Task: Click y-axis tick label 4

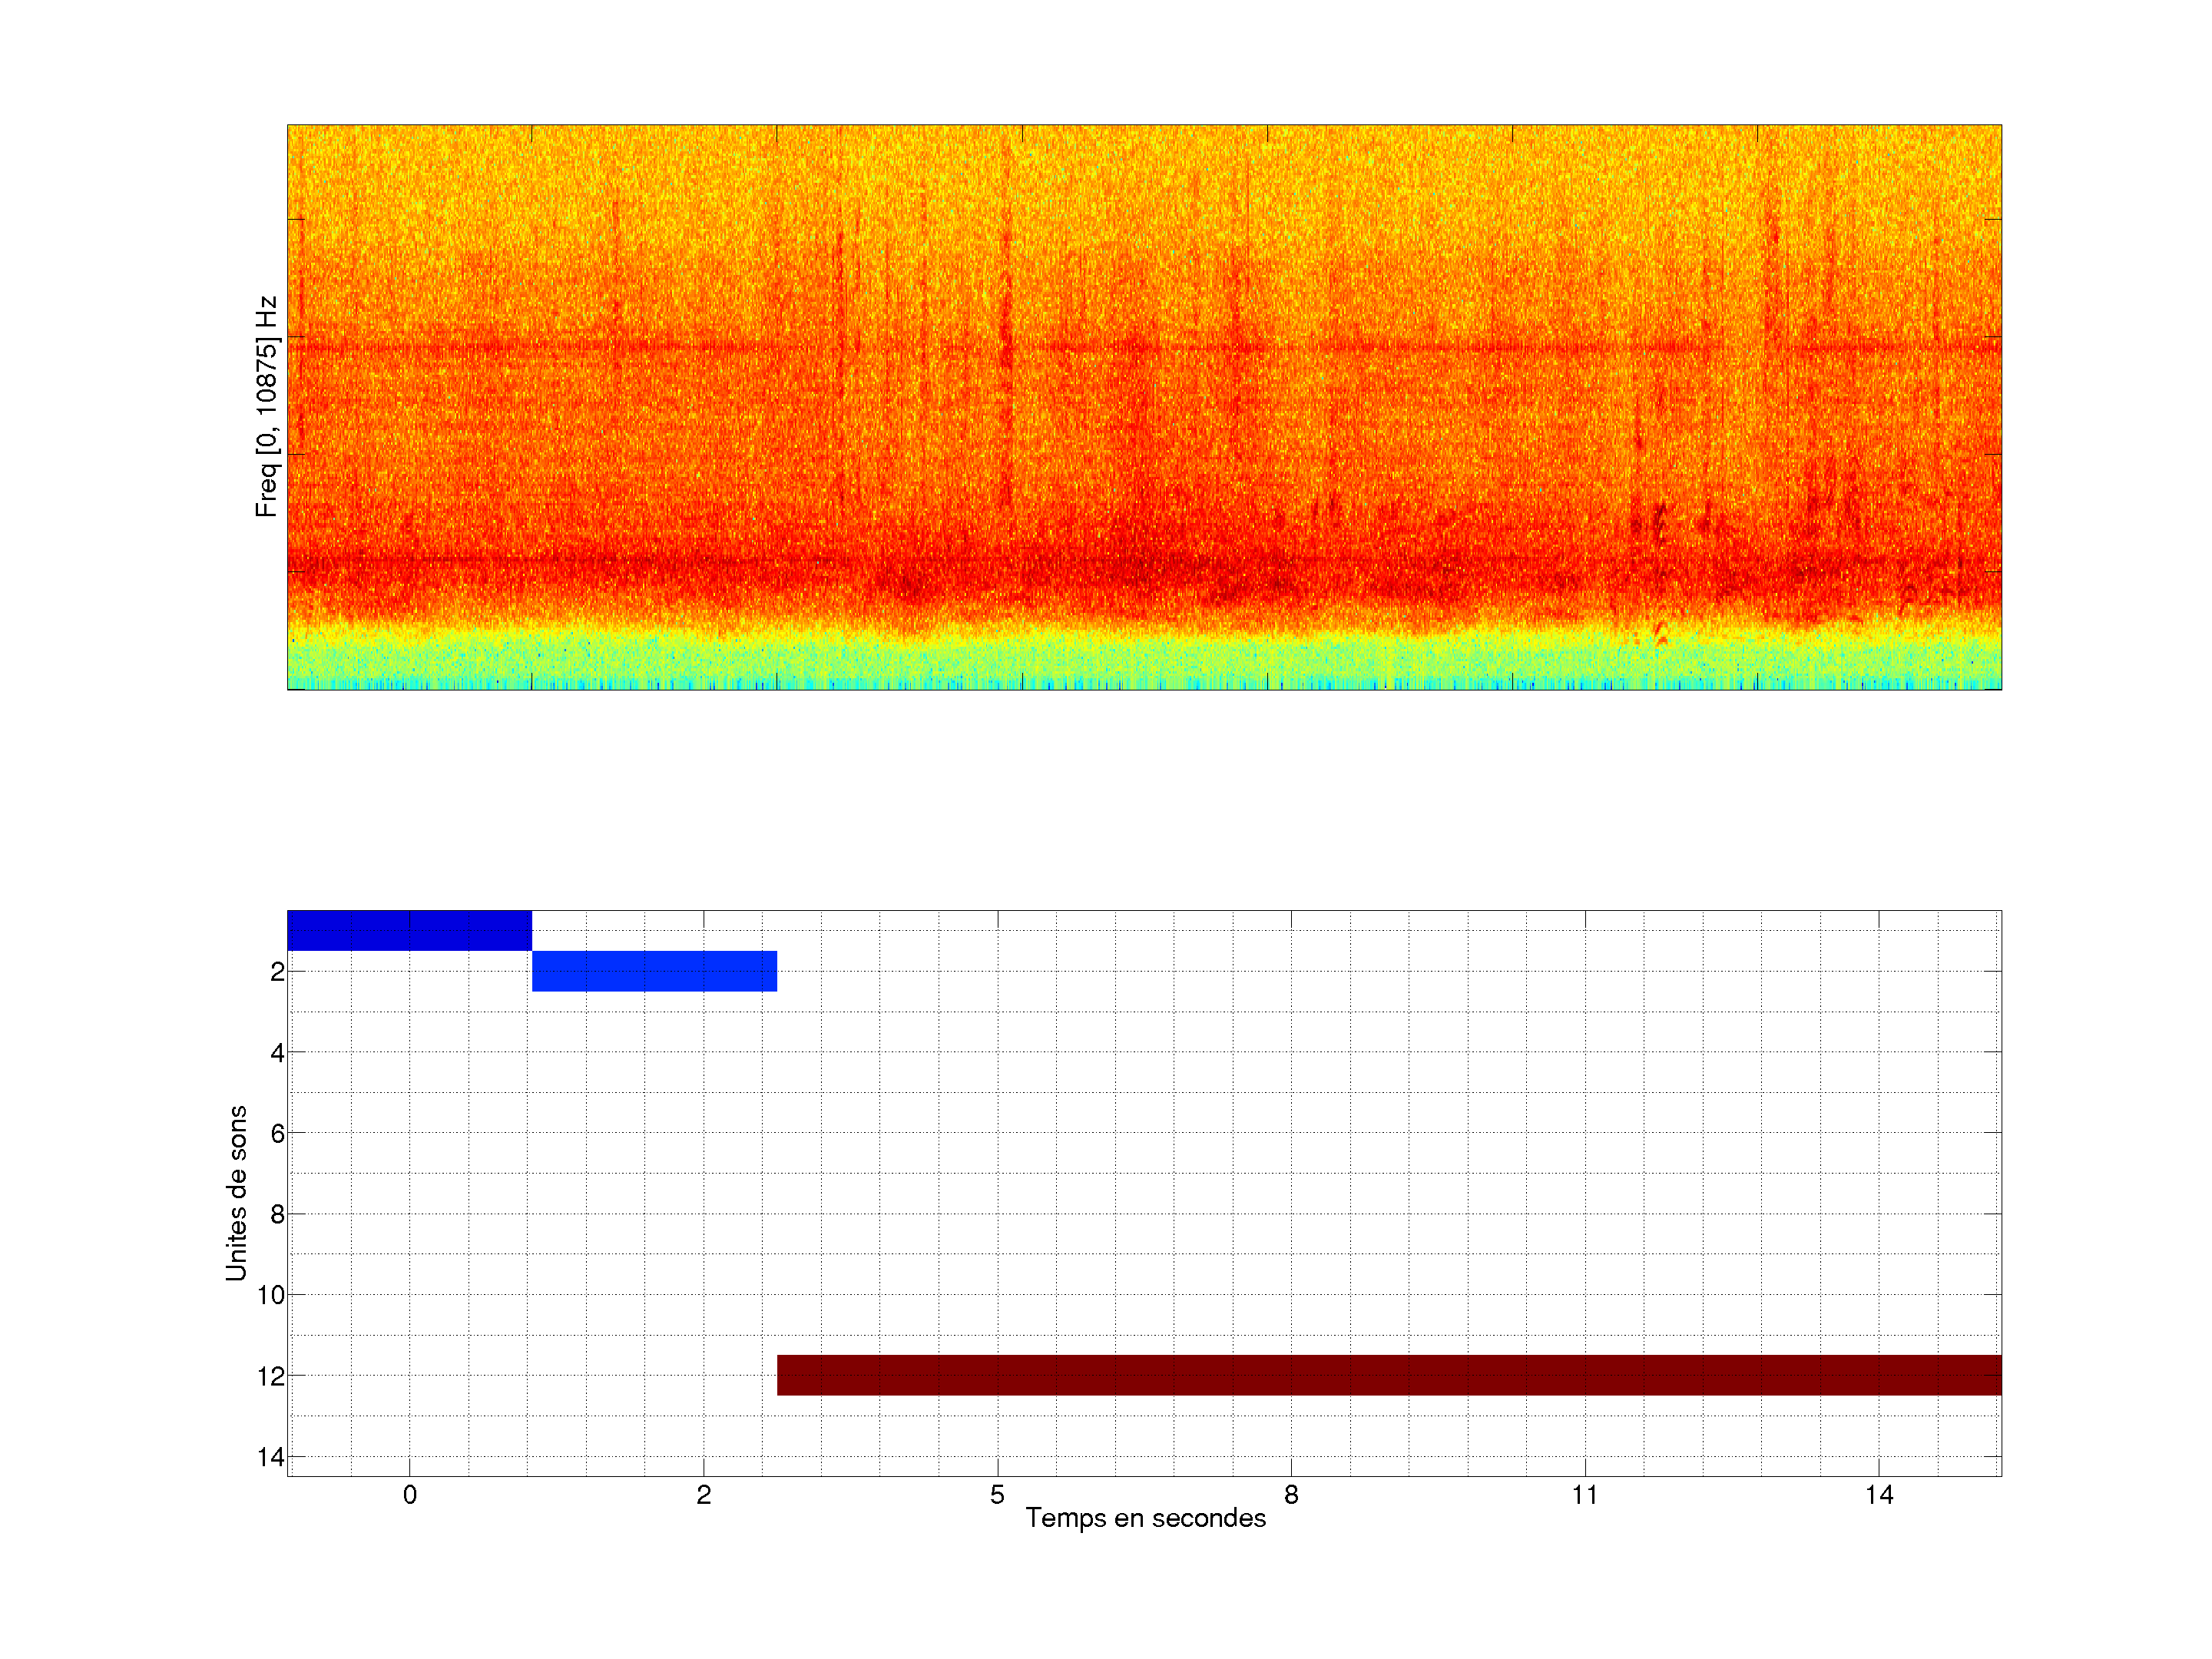Action: click(277, 1052)
